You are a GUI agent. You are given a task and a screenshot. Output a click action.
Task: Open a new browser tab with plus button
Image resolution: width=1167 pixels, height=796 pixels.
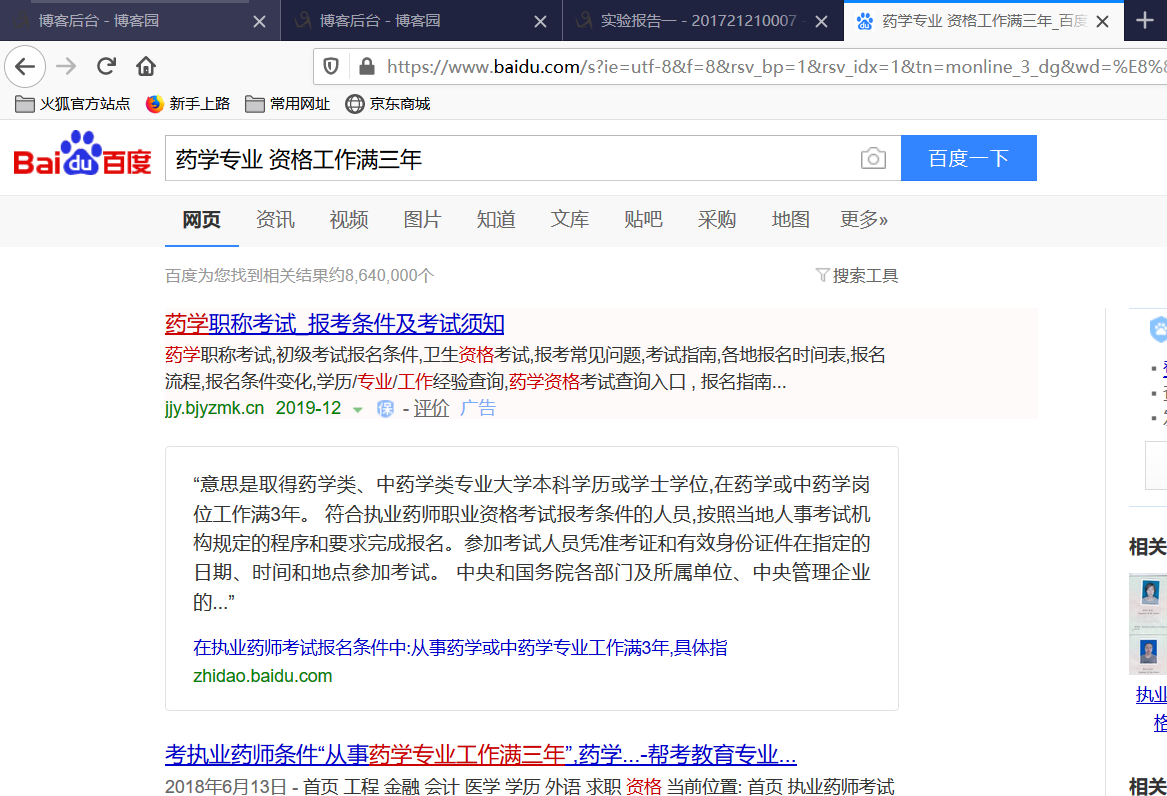pyautogui.click(x=1145, y=20)
